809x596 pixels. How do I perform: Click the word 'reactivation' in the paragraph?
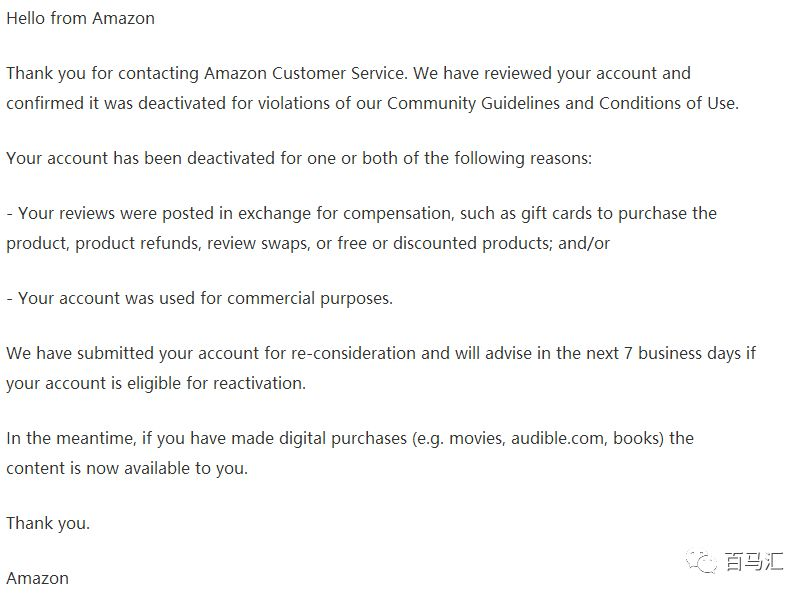[259, 383]
